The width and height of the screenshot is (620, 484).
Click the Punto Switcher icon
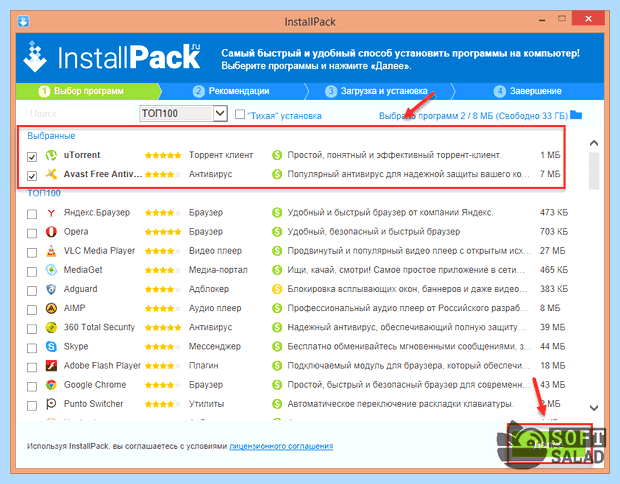click(x=51, y=404)
